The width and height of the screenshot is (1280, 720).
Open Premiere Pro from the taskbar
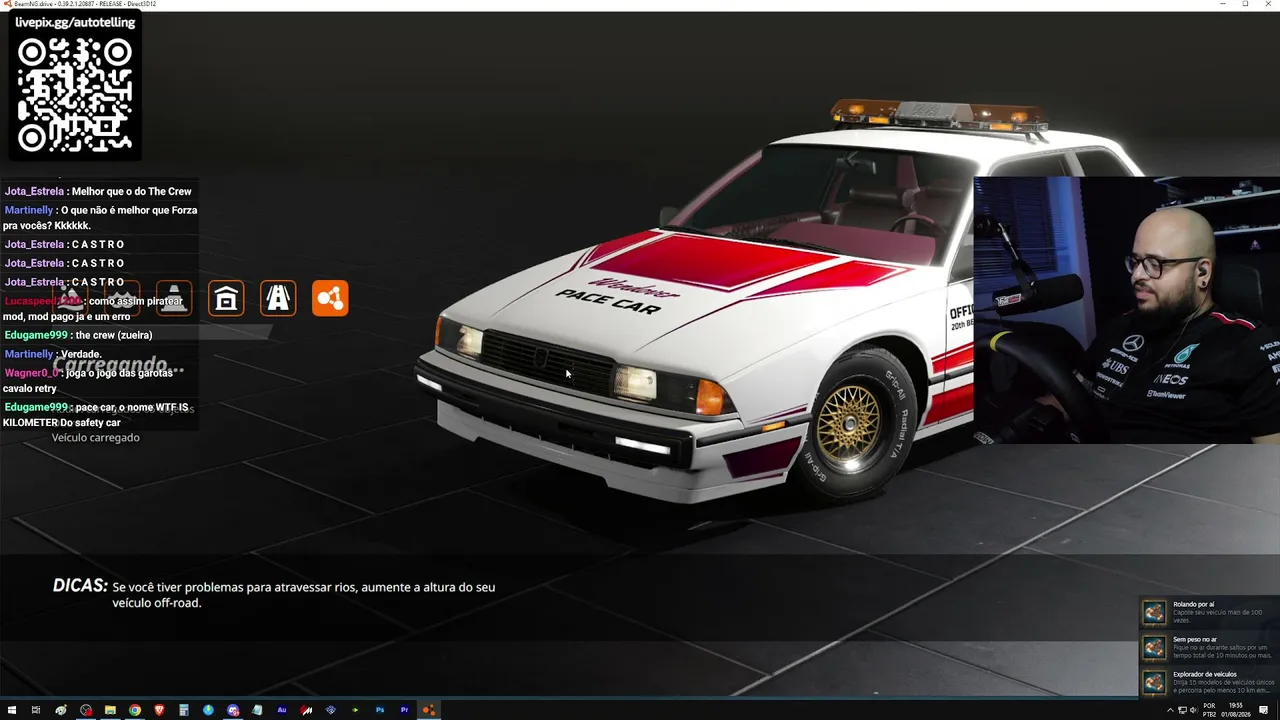pyautogui.click(x=404, y=710)
